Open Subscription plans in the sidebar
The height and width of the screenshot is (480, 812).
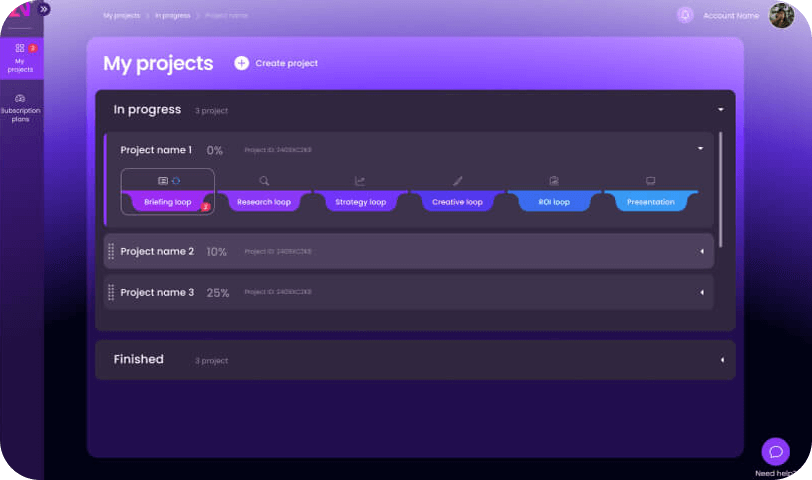21,108
